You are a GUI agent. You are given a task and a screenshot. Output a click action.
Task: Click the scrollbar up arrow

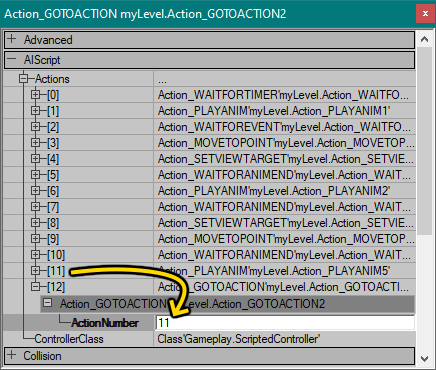tap(424, 39)
